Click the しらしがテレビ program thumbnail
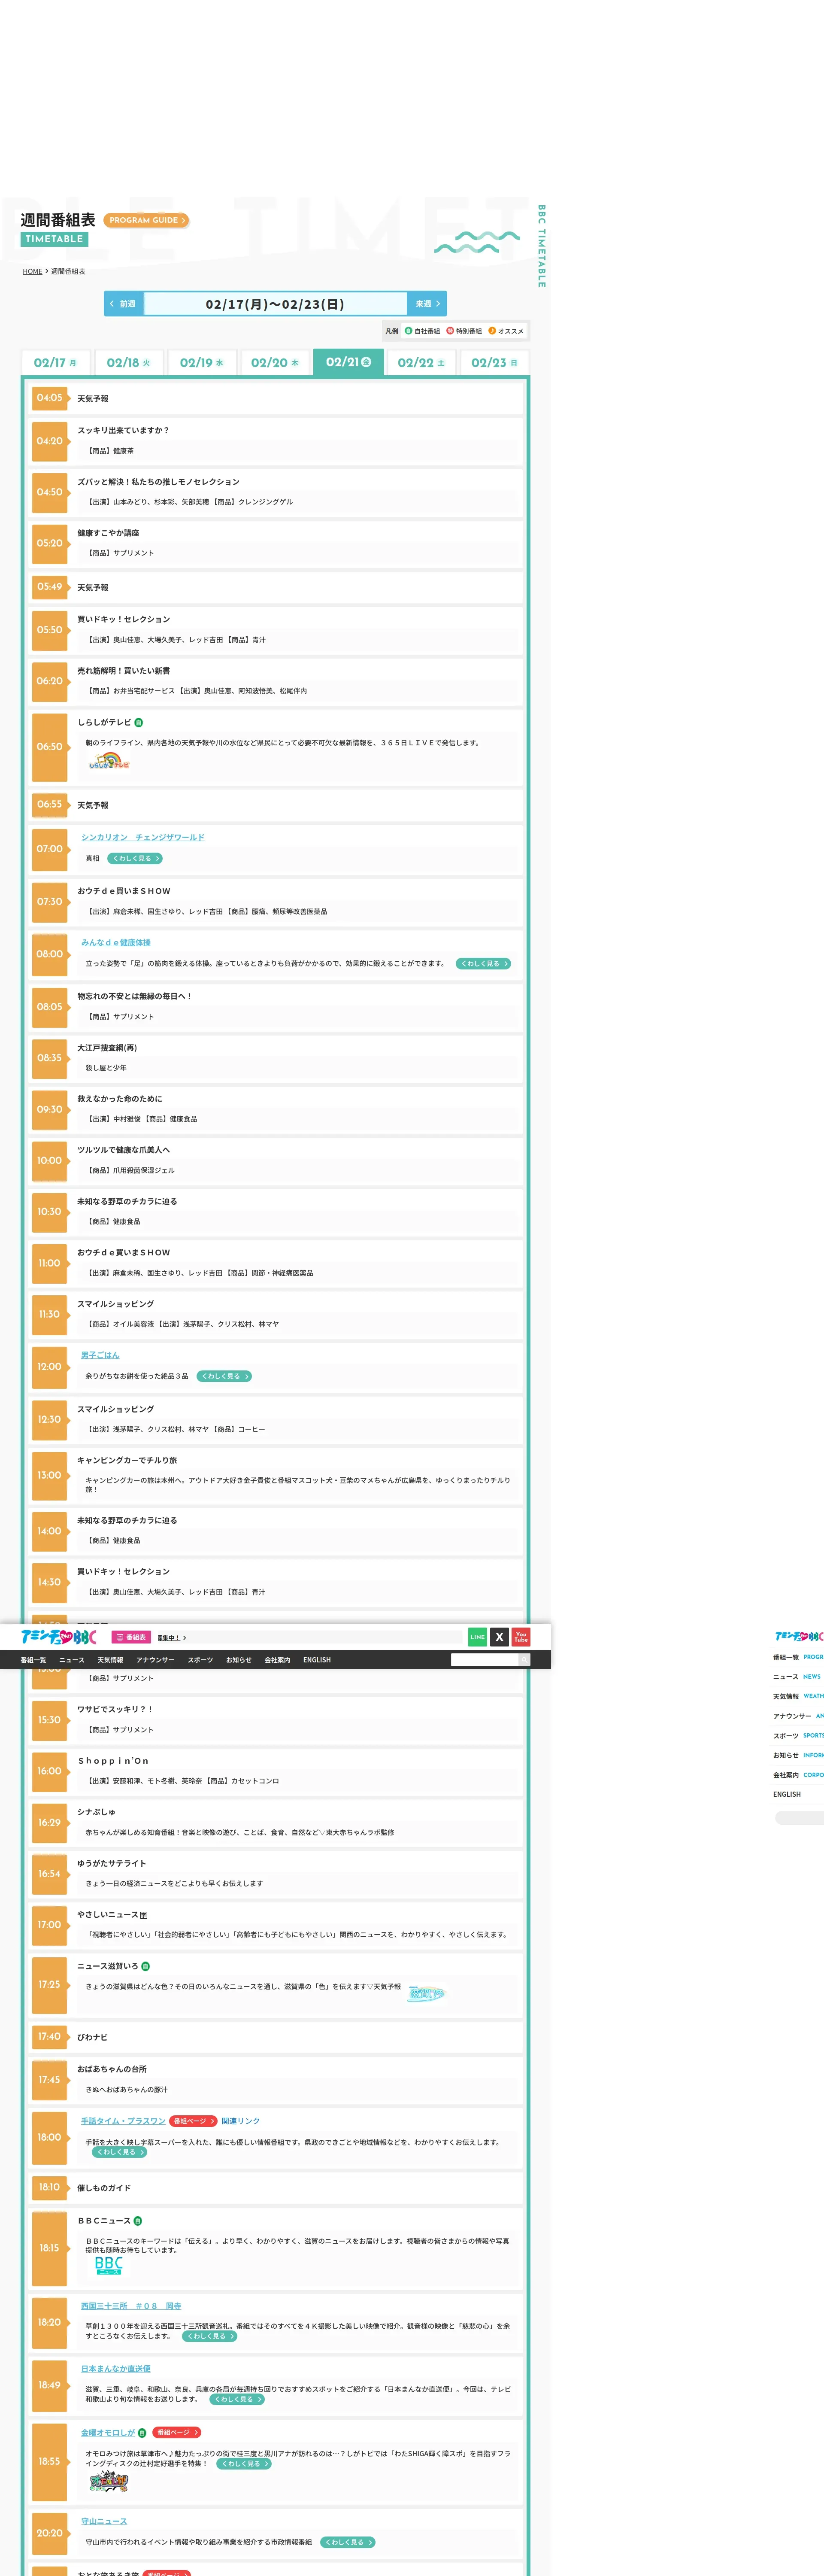 coord(109,762)
